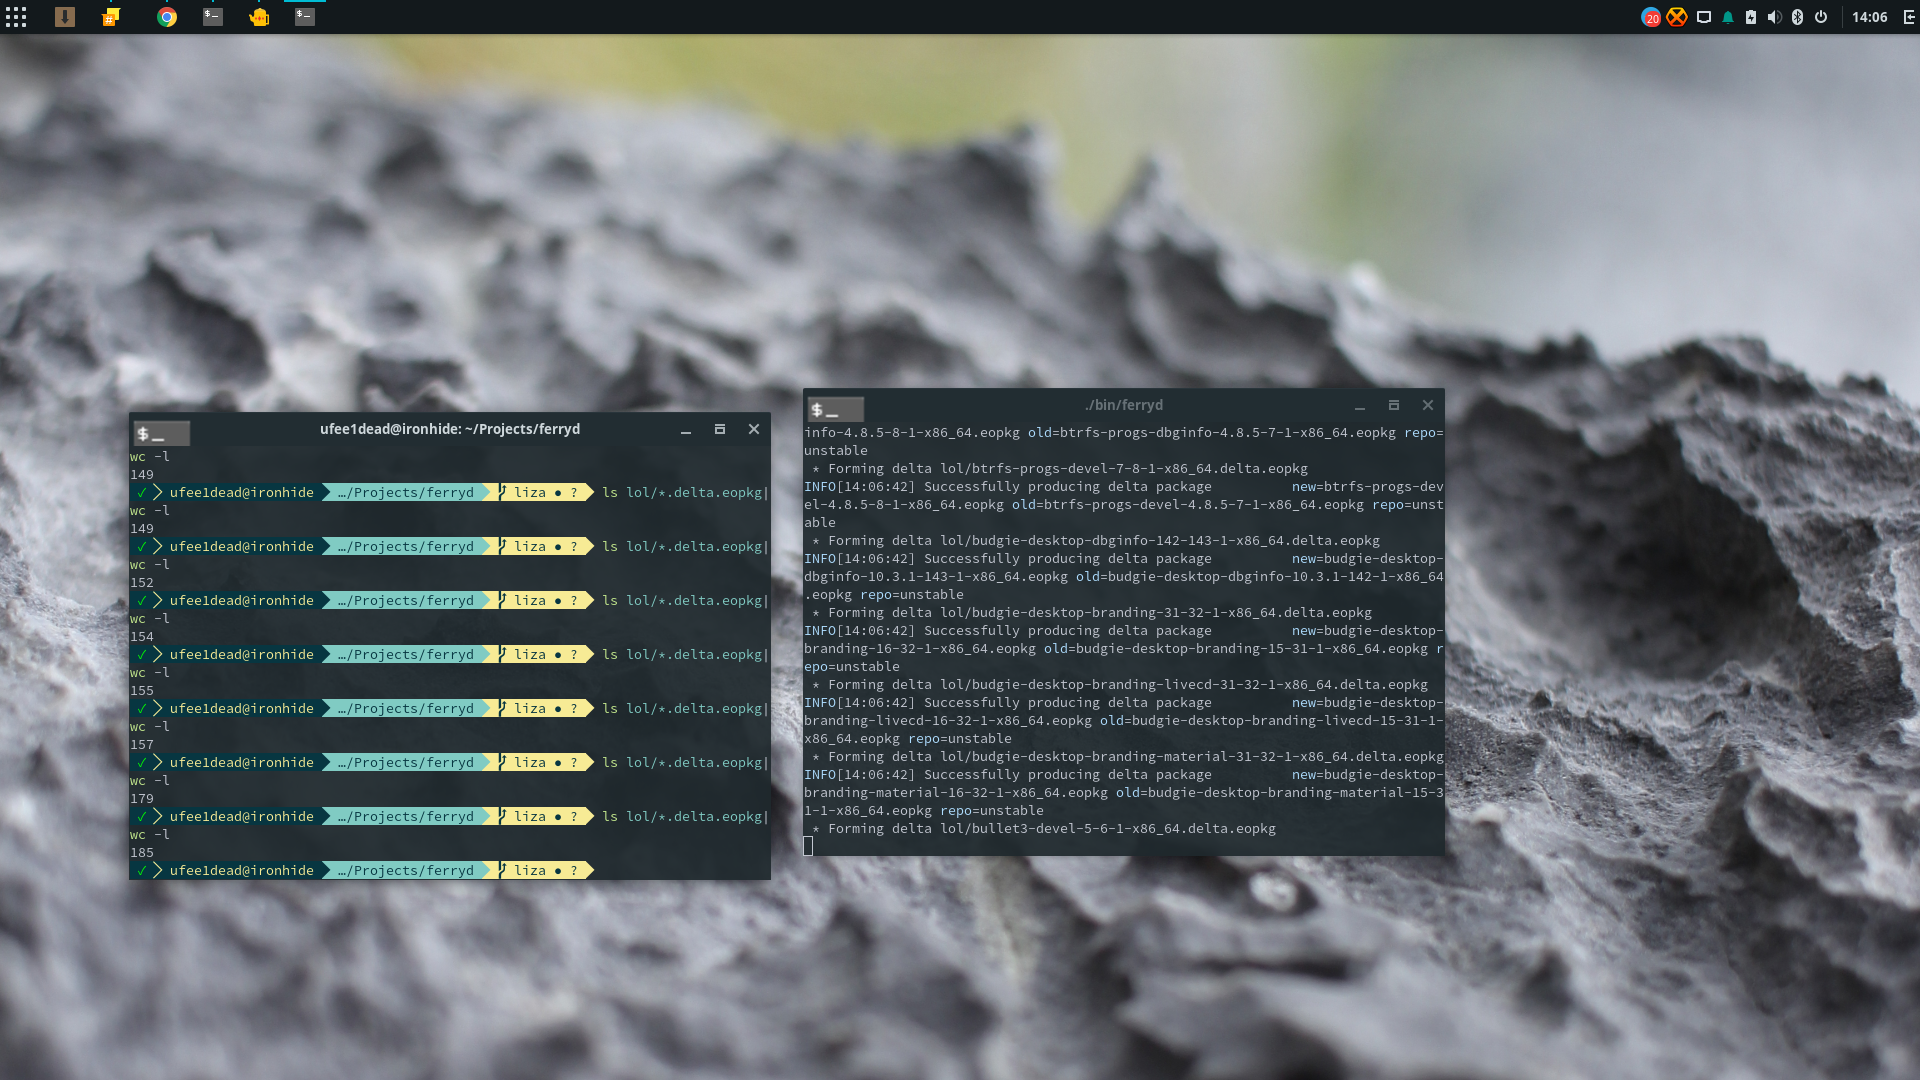Check the battery charging indicator
1920x1080 pixels.
[1751, 17]
